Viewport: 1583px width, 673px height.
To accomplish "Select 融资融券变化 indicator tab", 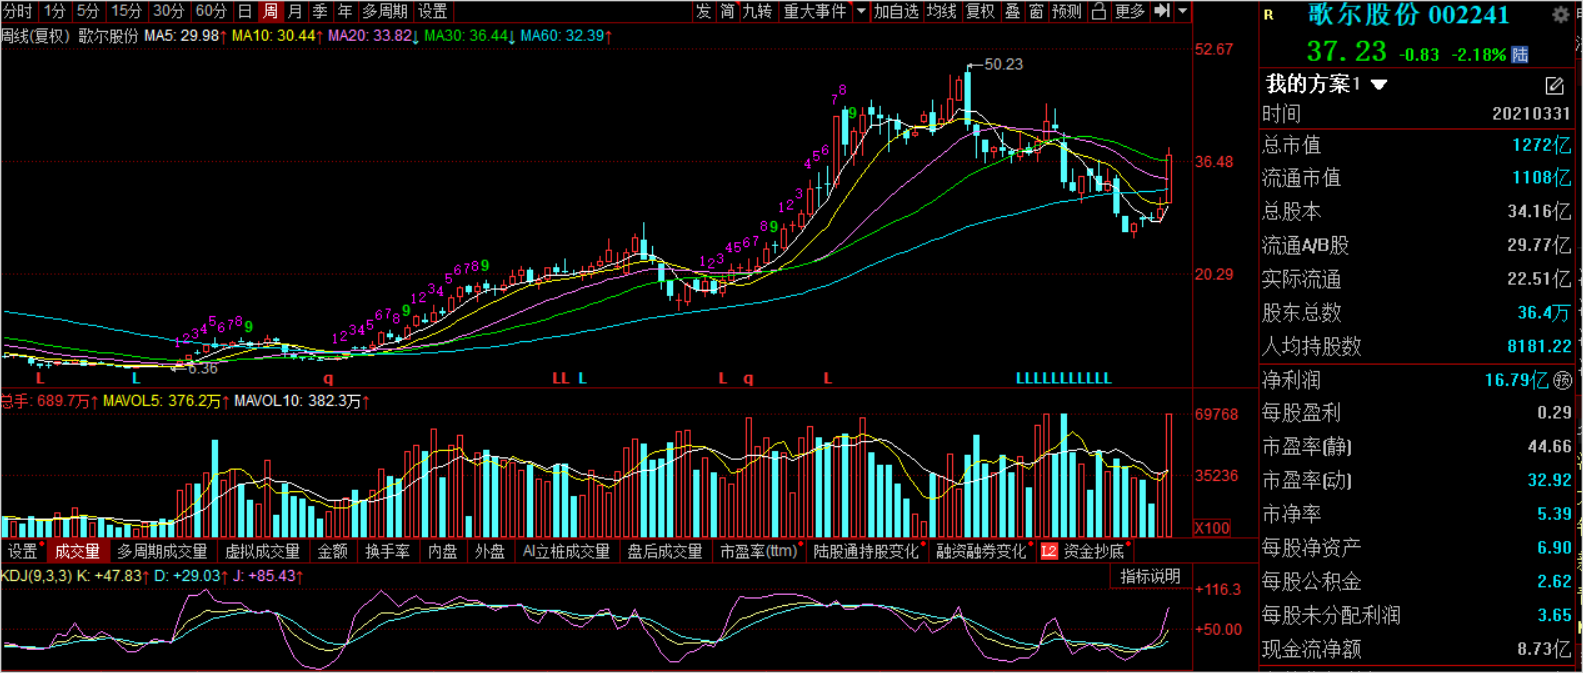I will pyautogui.click(x=983, y=551).
